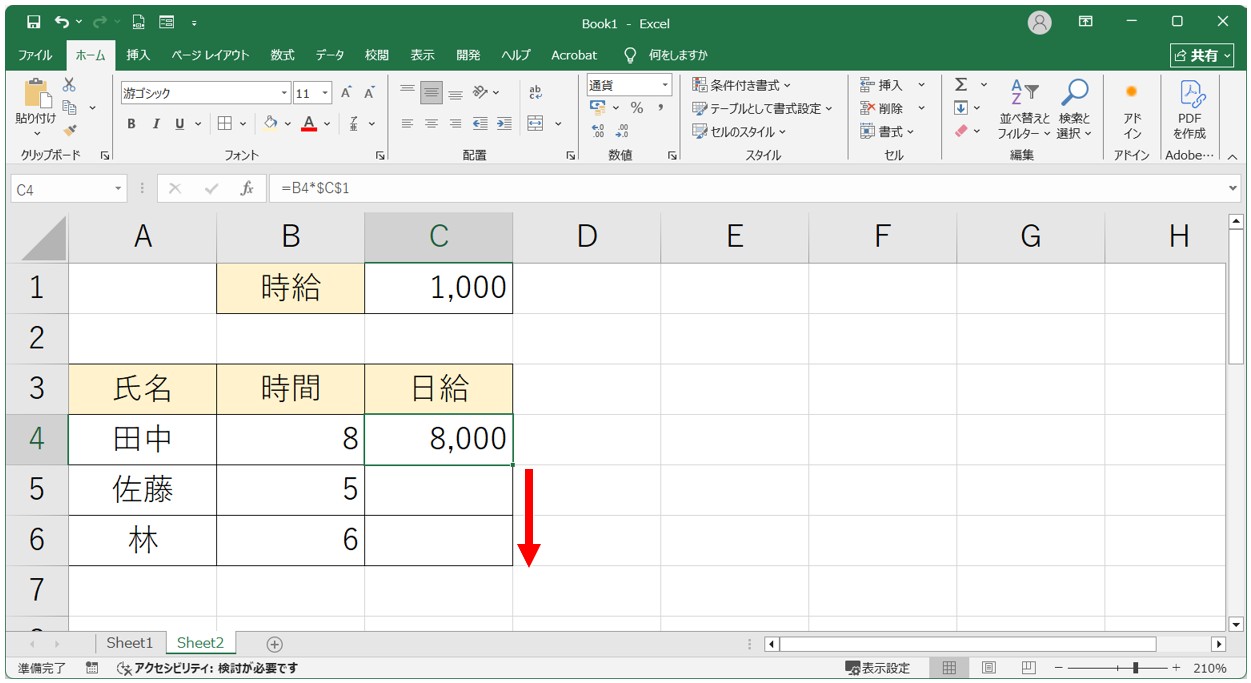Click the Fill Color paint bucket icon
The height and width of the screenshot is (683, 1251).
(x=270, y=124)
